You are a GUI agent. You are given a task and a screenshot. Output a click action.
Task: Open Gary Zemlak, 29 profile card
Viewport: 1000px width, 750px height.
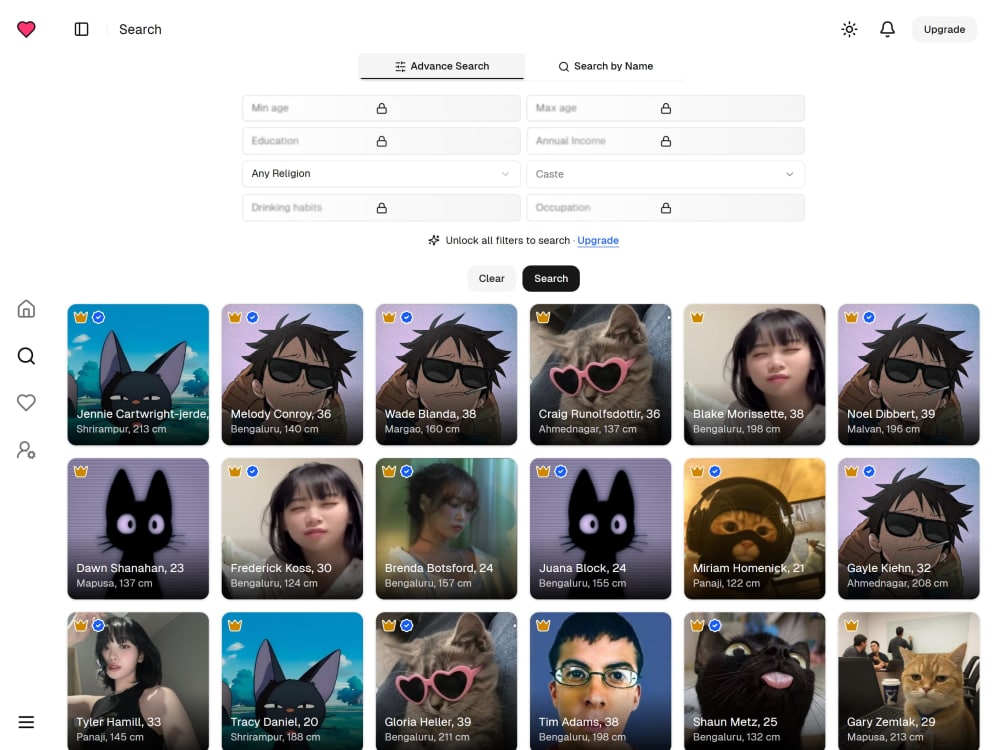click(x=909, y=681)
